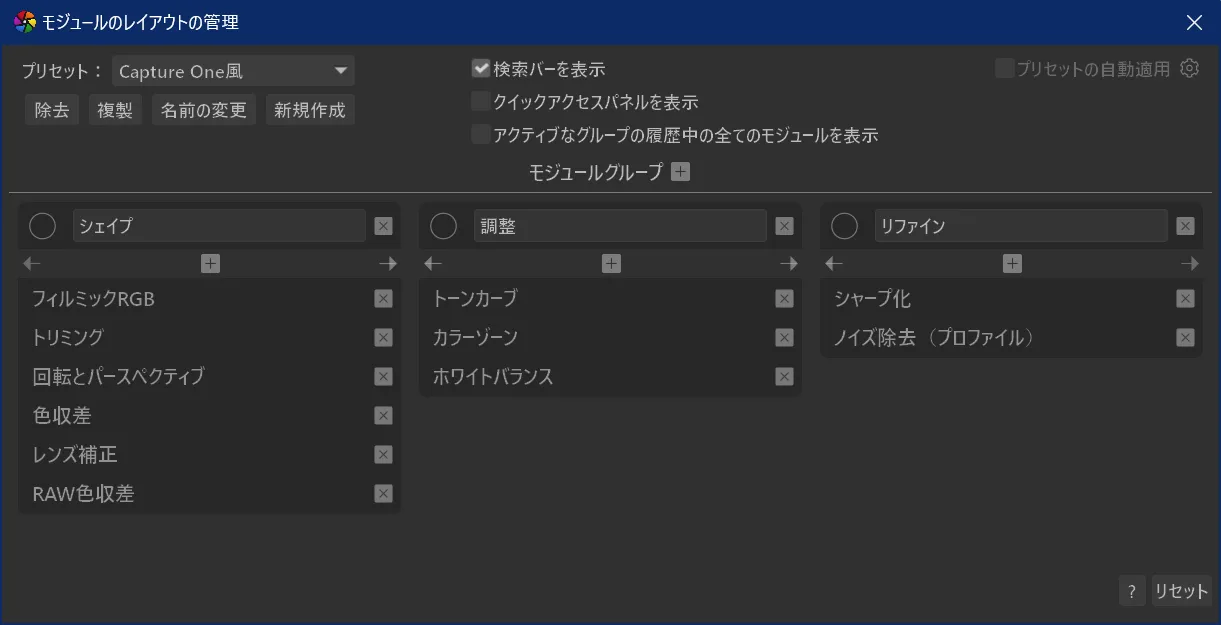Remove シャープ化 module from リファイン group
Viewport: 1221px width, 625px height.
click(1185, 299)
